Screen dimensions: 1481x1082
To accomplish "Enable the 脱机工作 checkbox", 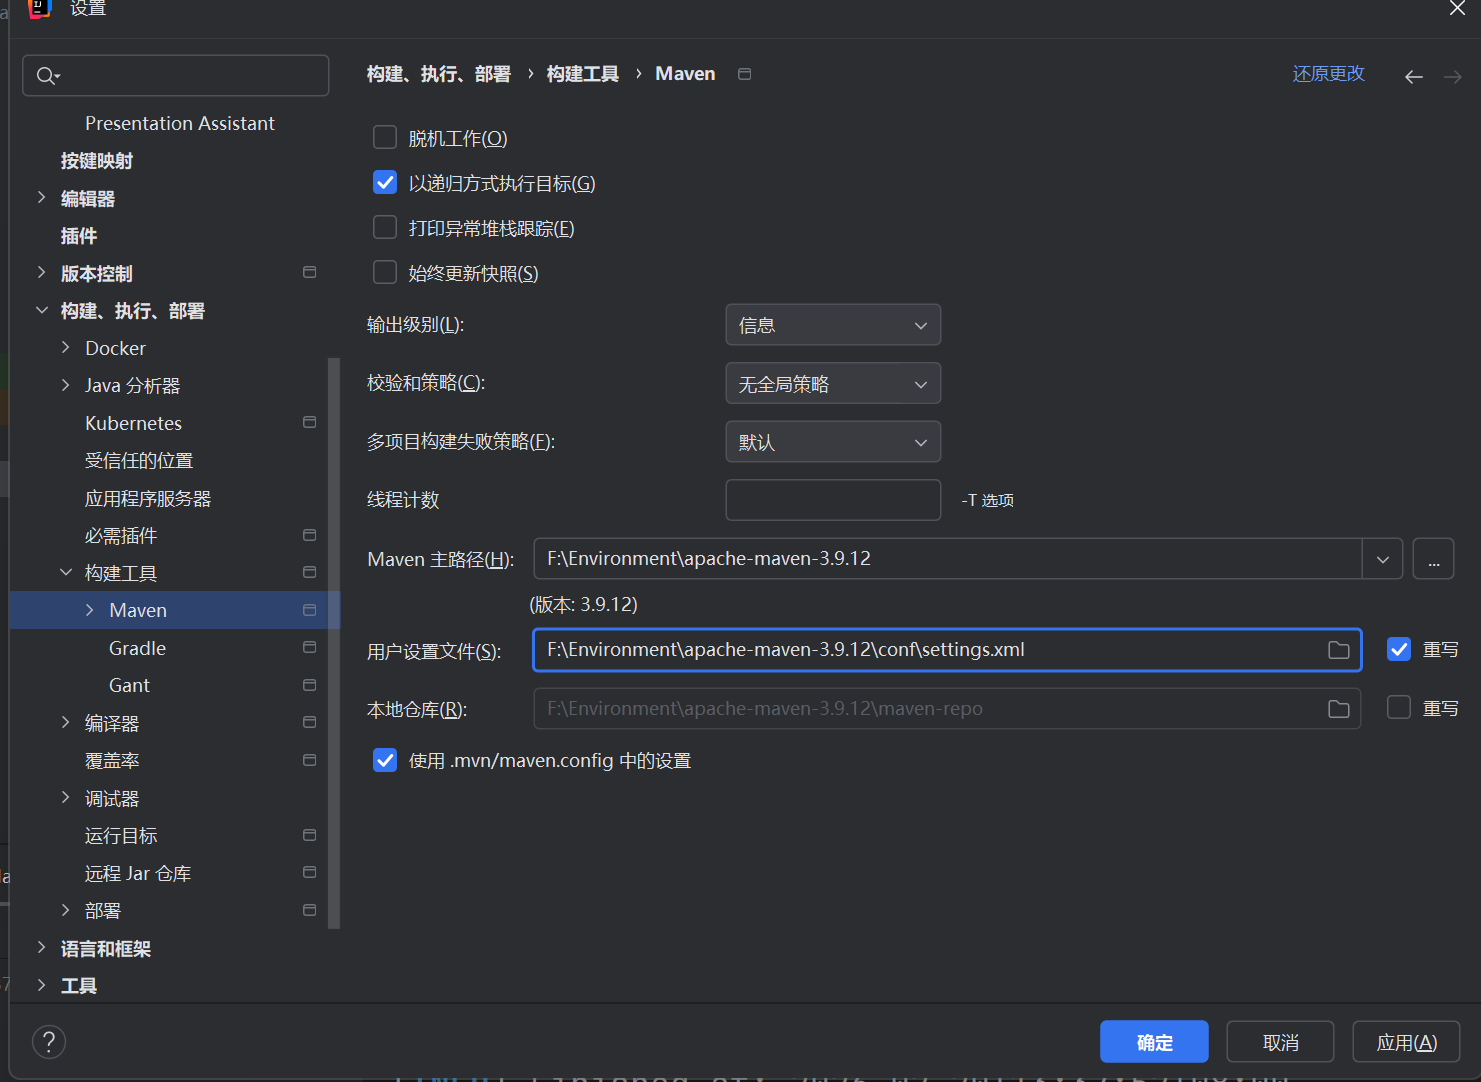I will (385, 137).
